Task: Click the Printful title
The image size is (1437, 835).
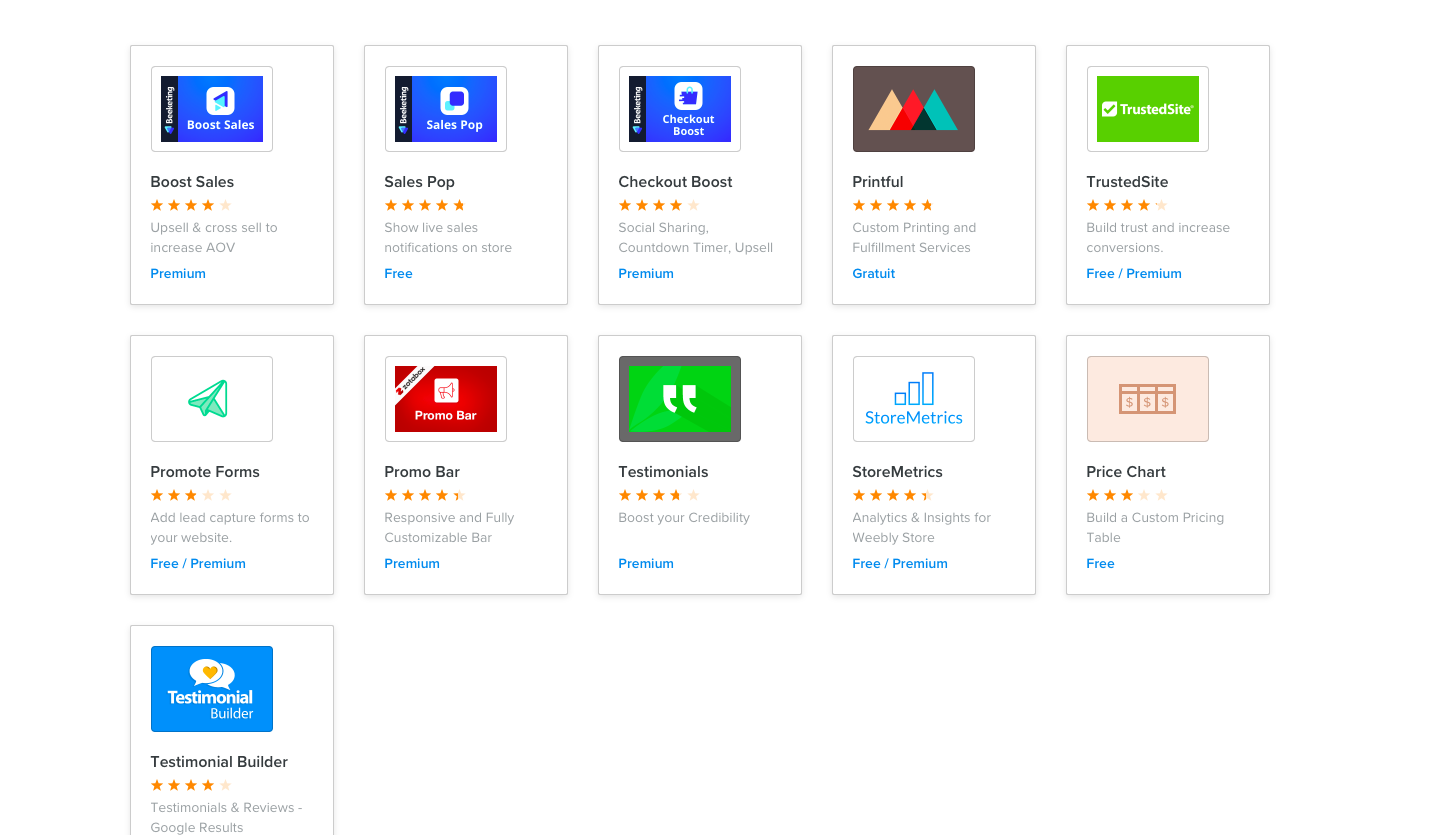Action: point(878,182)
